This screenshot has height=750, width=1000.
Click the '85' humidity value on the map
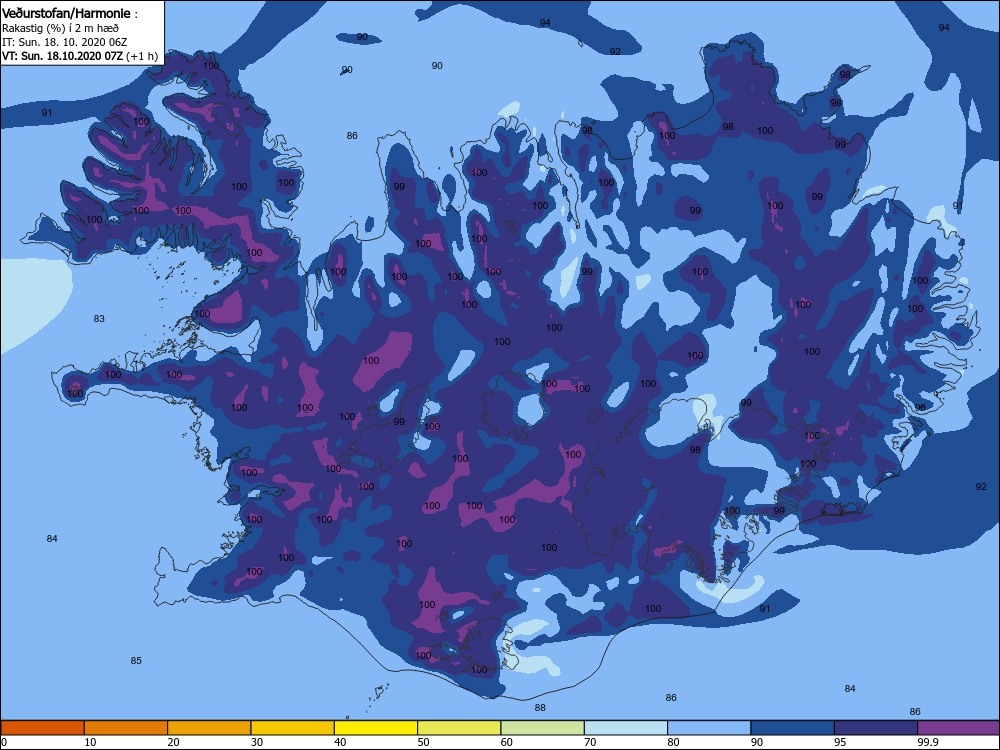136,661
